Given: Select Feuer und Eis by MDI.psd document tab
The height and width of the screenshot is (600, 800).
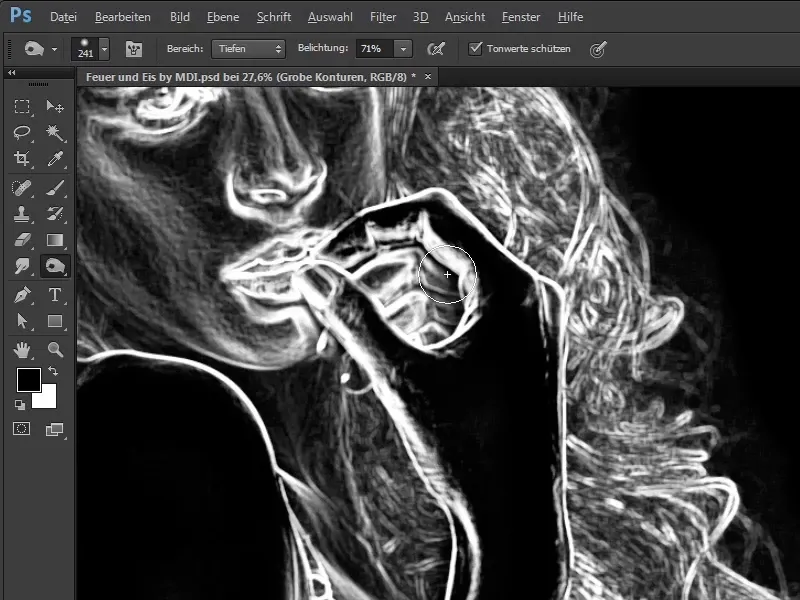Looking at the screenshot, I should coord(251,77).
